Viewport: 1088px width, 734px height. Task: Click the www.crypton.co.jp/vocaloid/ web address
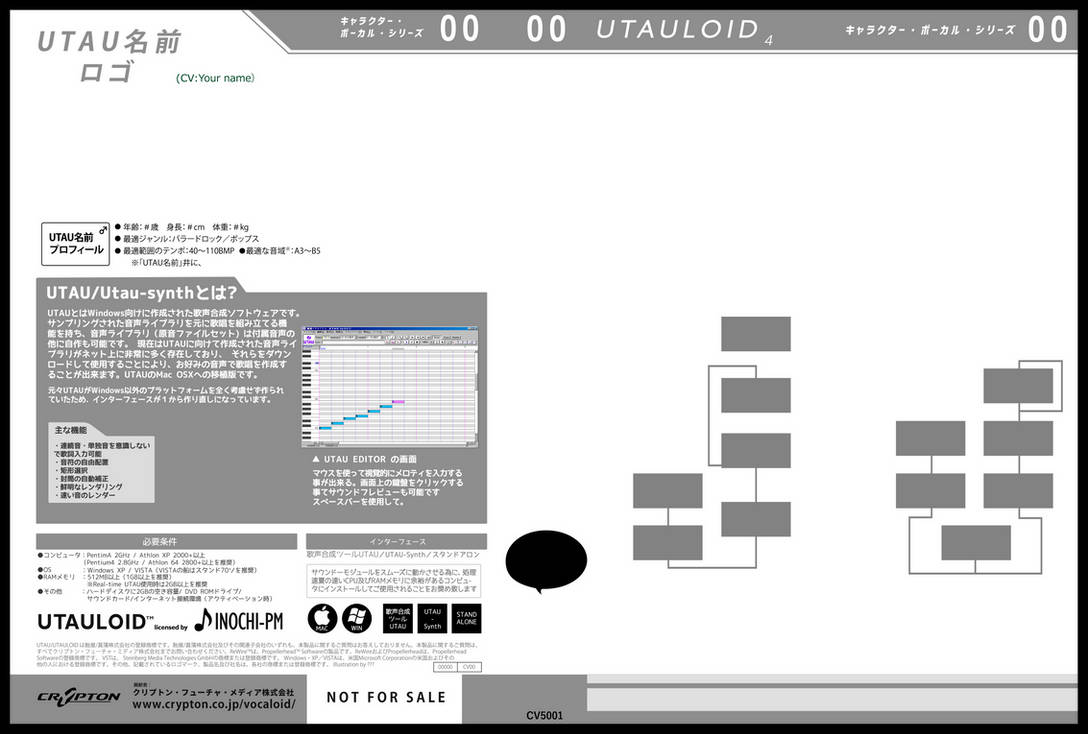tap(214, 704)
